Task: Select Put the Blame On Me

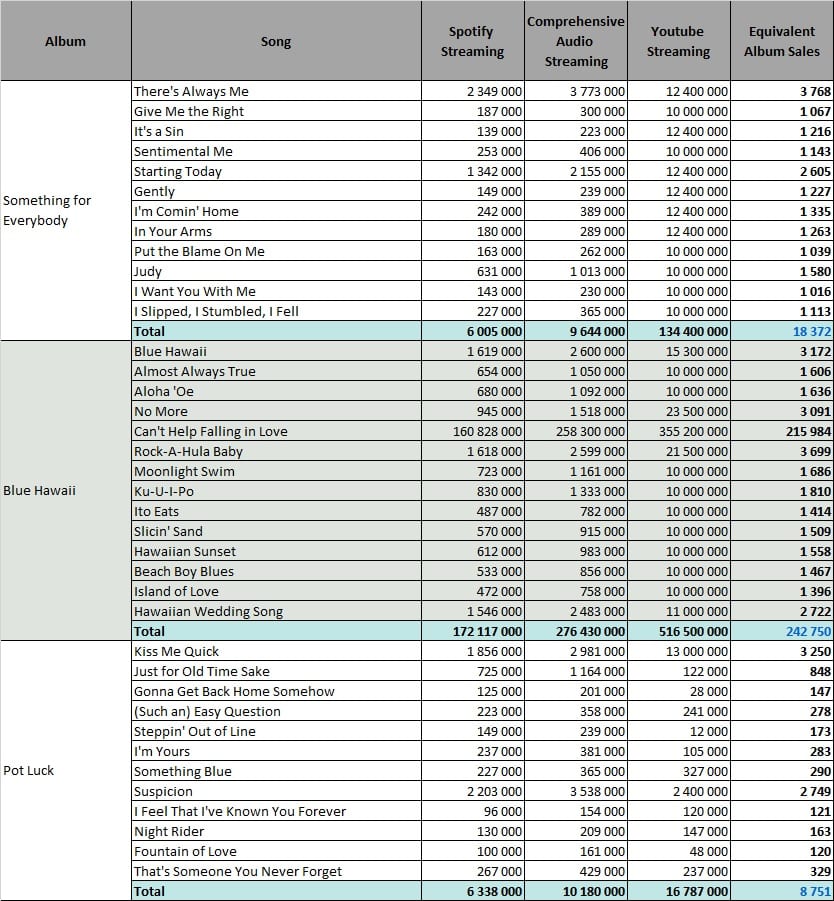Action: point(276,251)
